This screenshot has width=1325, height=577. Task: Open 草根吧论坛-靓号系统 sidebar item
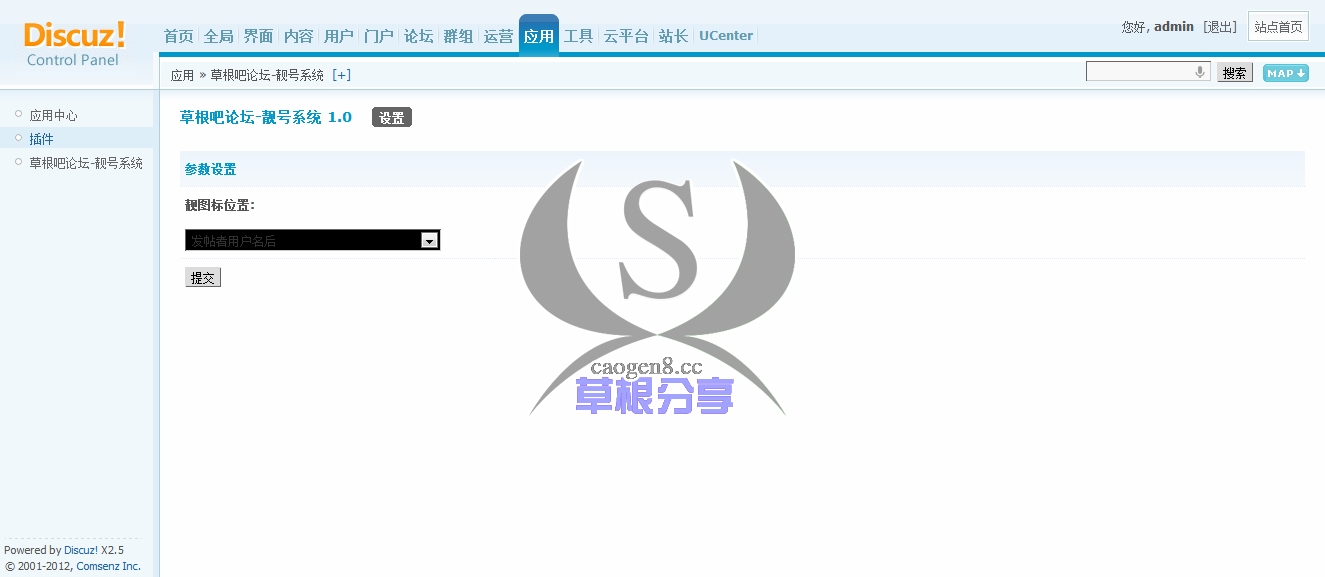tap(86, 163)
